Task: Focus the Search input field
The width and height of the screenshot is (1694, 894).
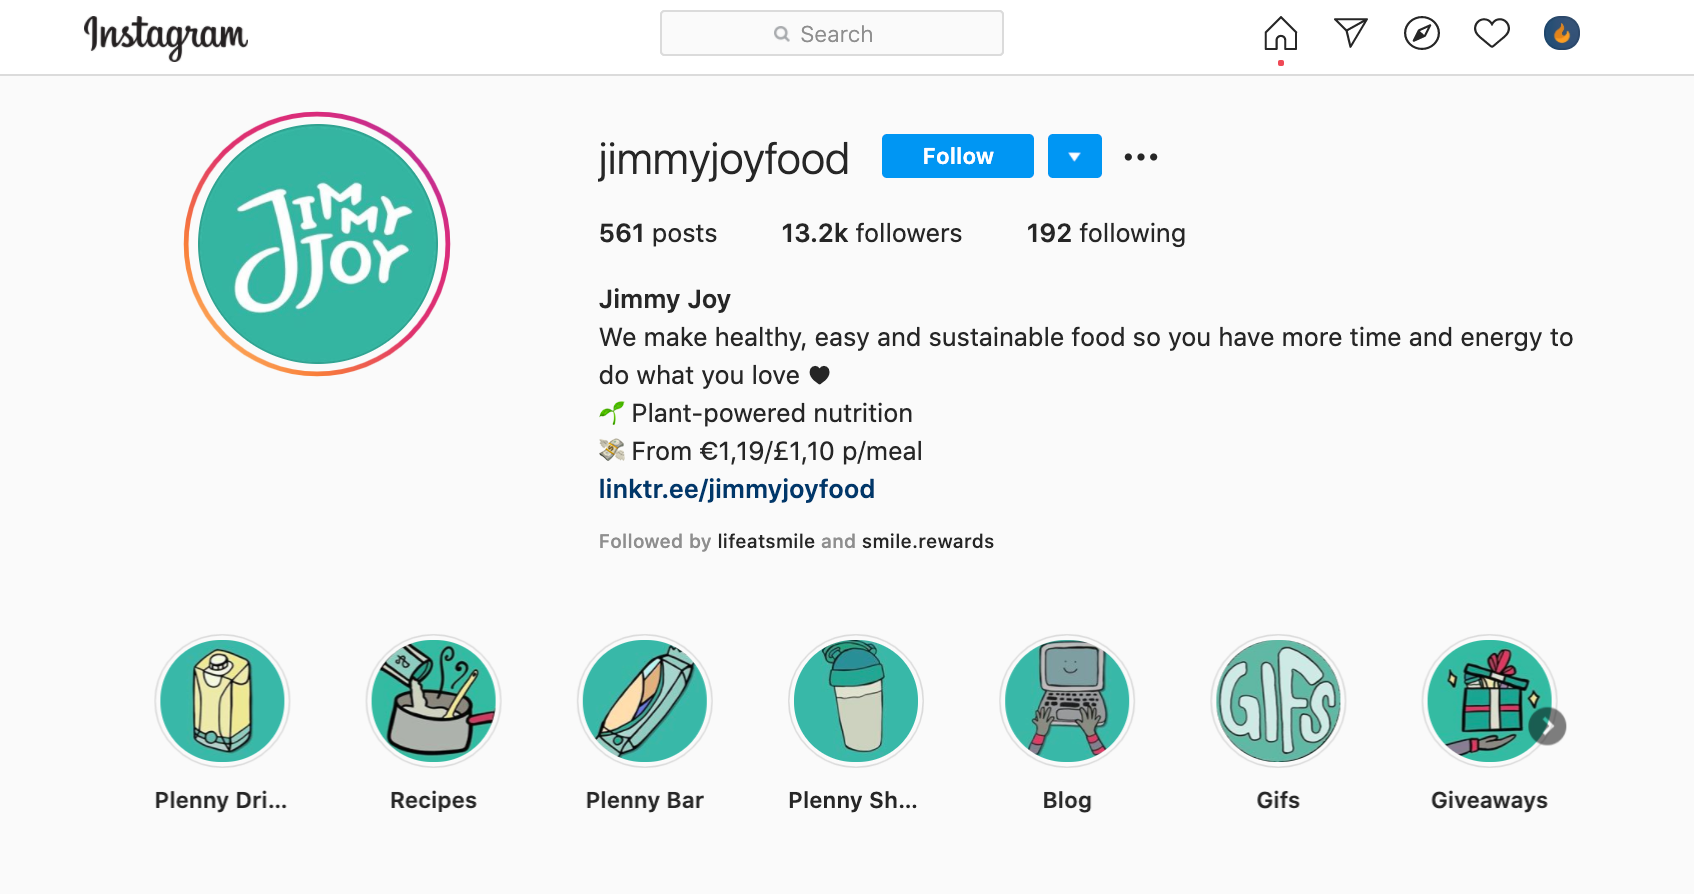Action: pyautogui.click(x=831, y=34)
